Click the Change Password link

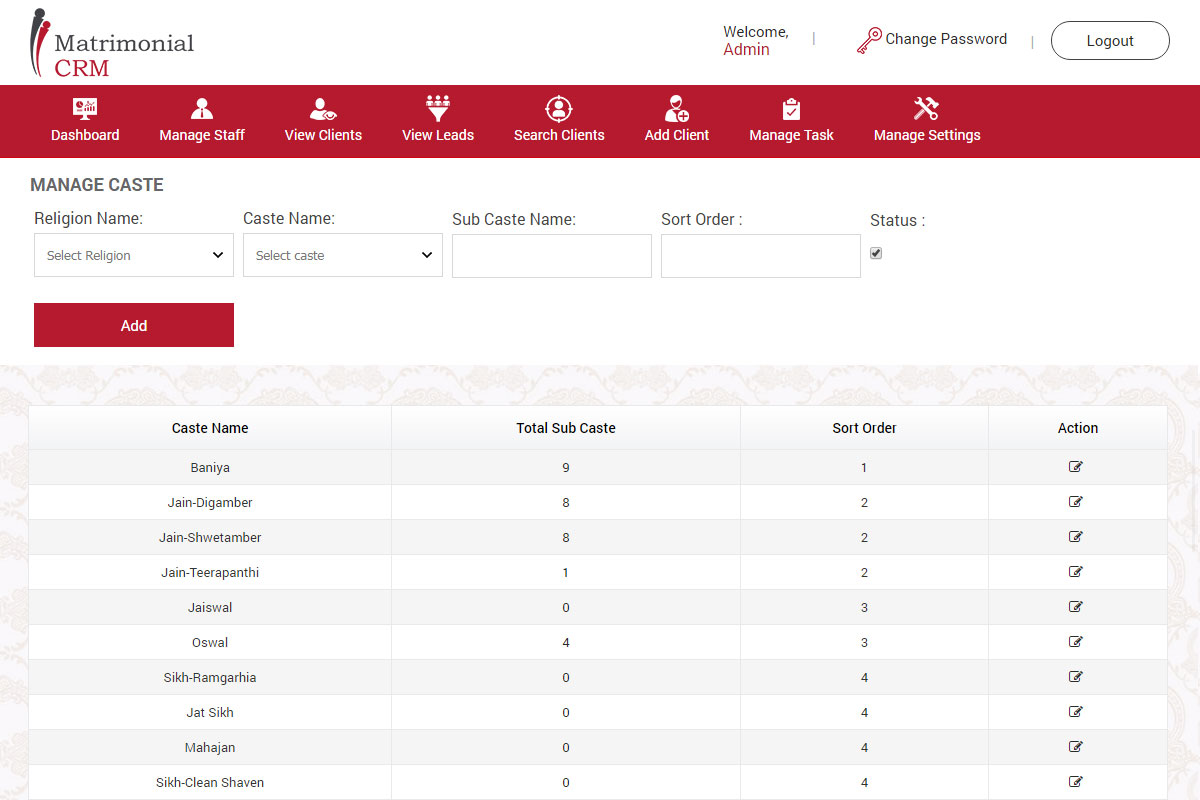pyautogui.click(x=945, y=39)
